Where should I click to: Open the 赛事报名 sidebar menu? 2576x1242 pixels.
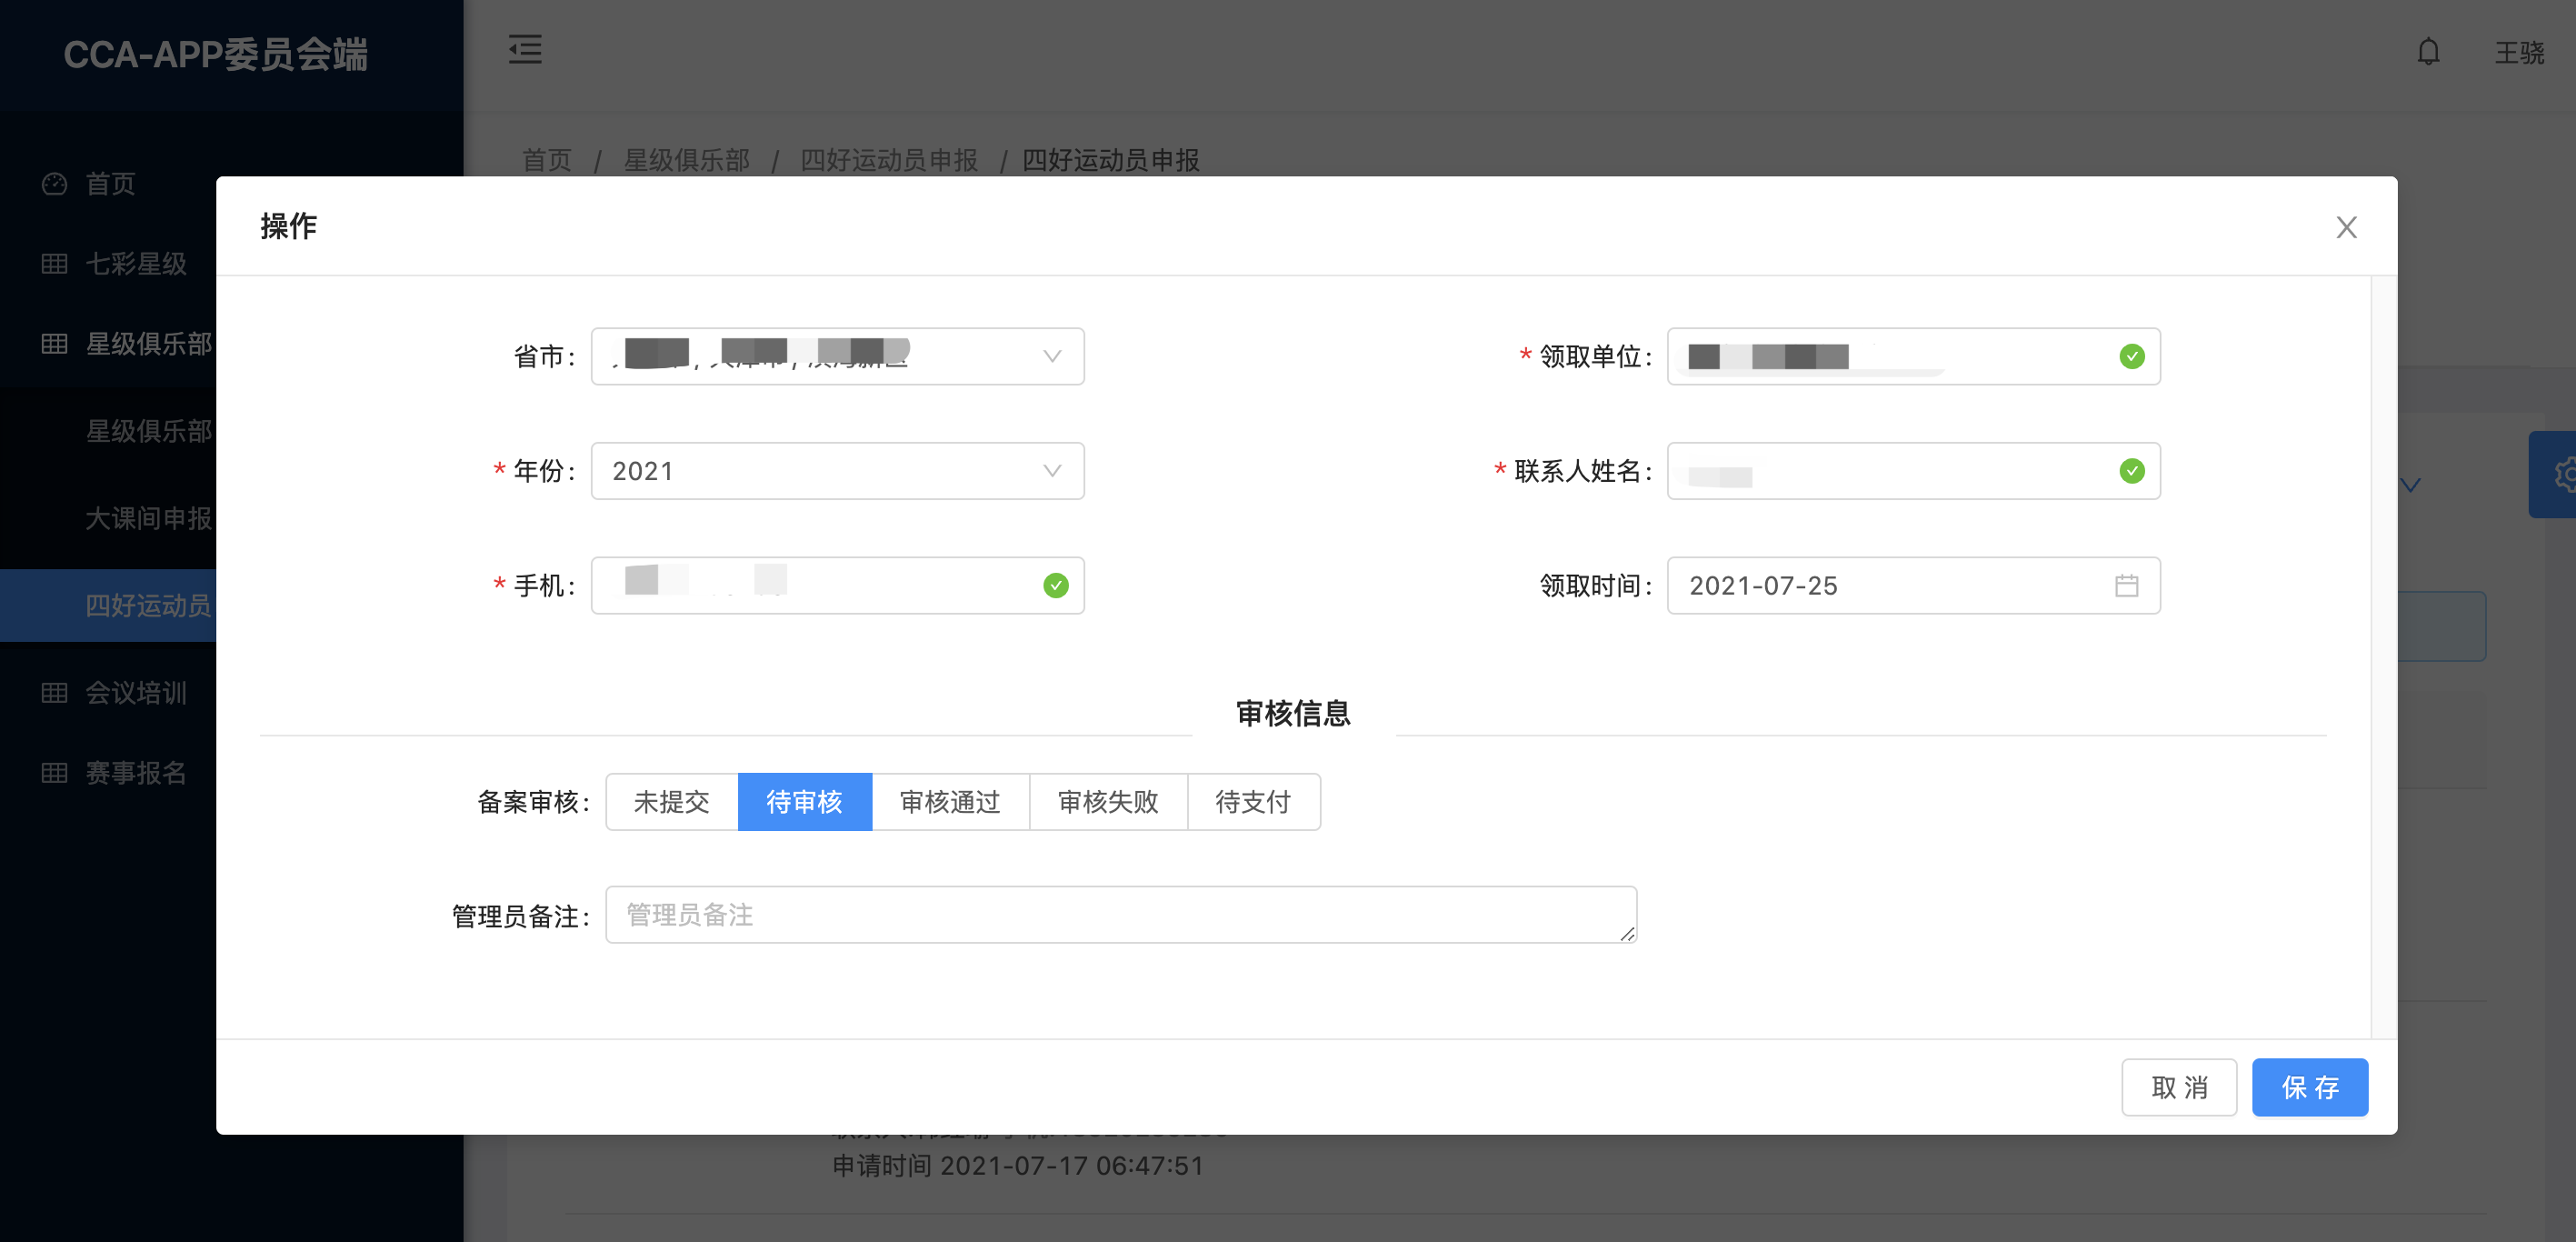tap(136, 773)
